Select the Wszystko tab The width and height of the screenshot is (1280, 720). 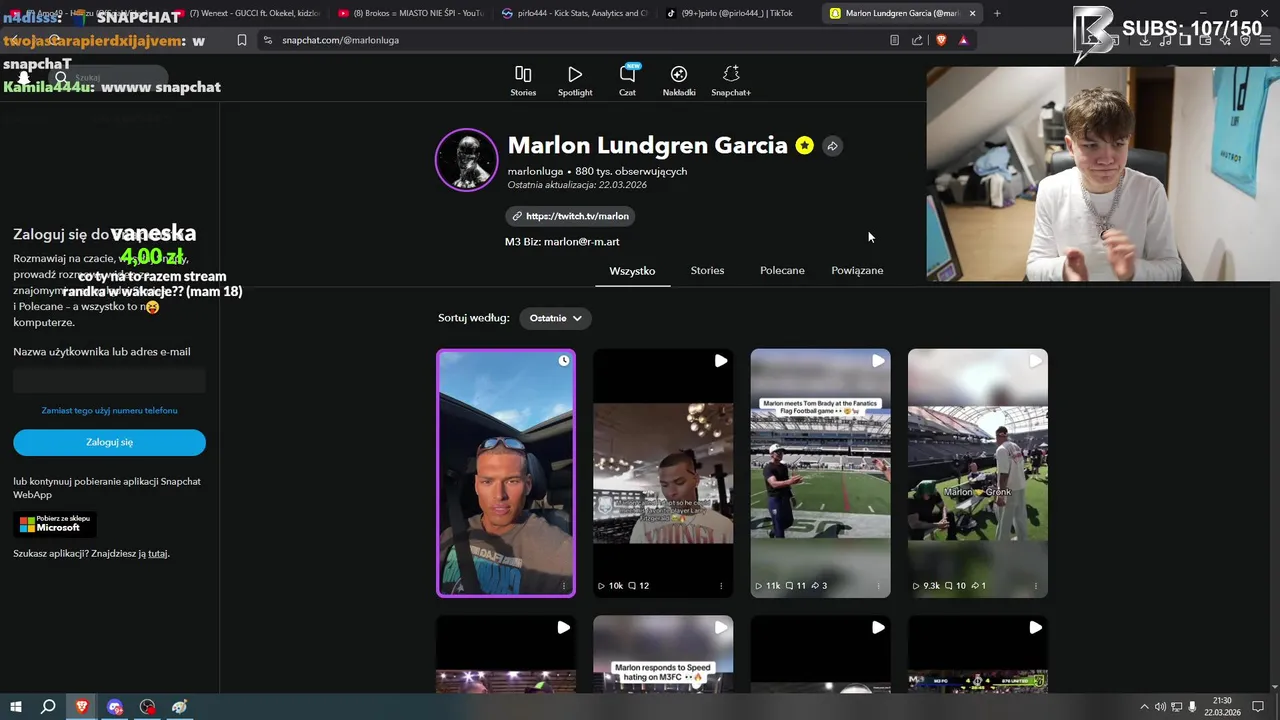632,271
